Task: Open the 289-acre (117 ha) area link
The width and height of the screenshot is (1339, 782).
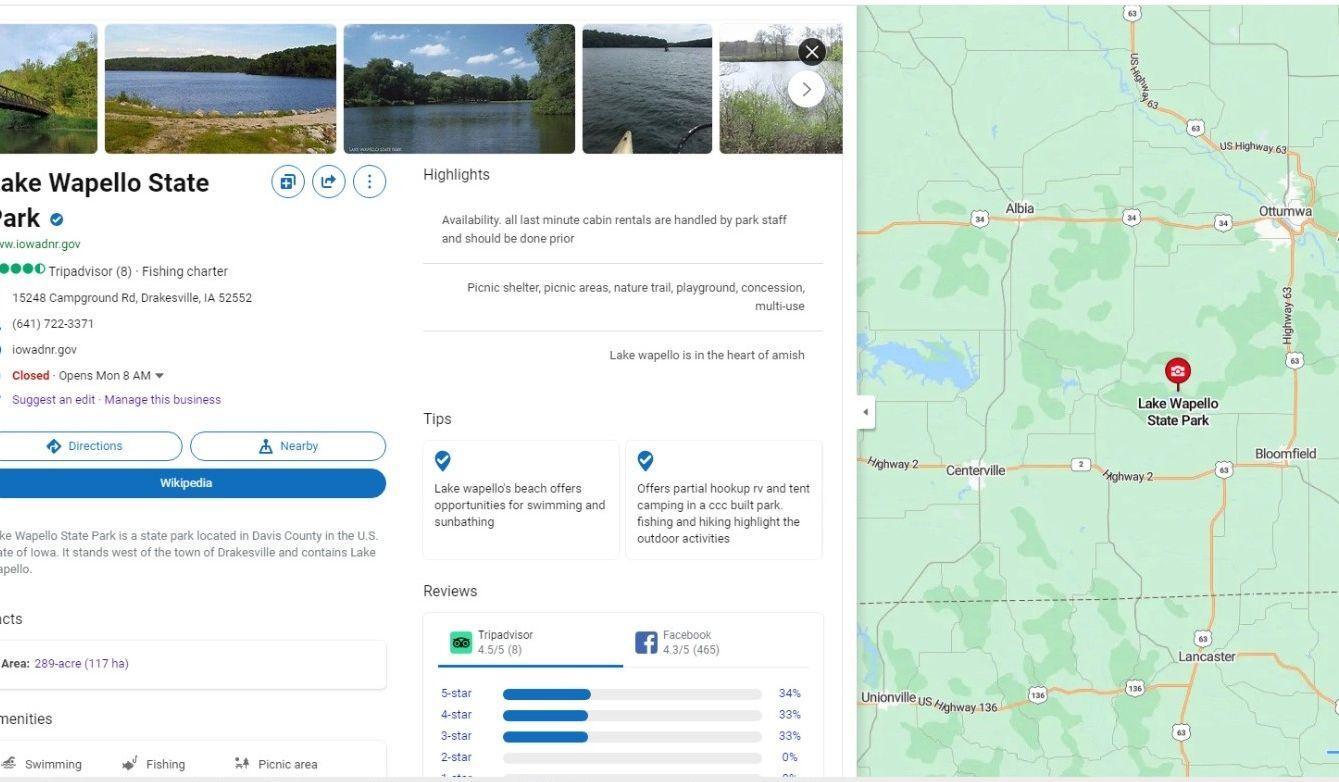Action: click(82, 664)
